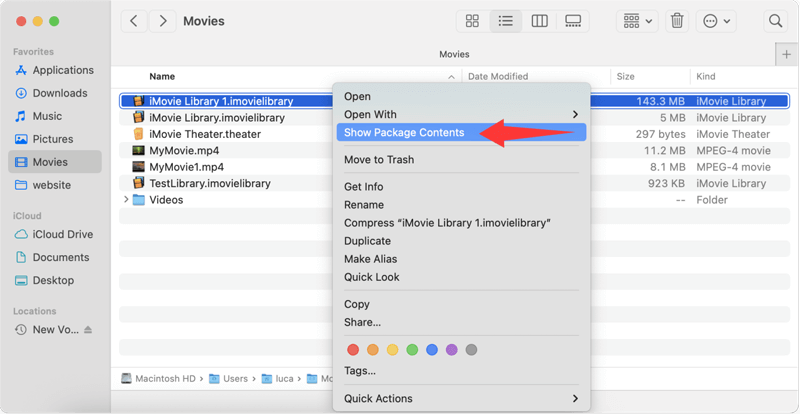Toggle list view mode
Image resolution: width=800 pixels, height=414 pixels.
(506, 21)
